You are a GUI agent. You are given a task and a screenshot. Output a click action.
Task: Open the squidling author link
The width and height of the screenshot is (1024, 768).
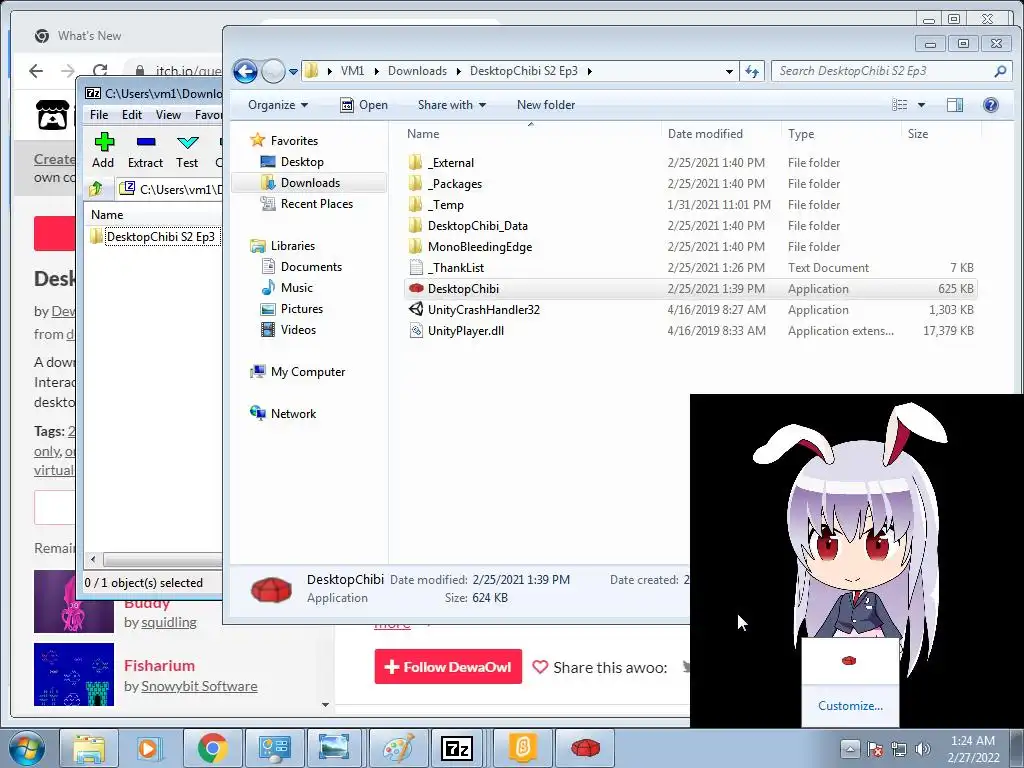click(169, 622)
